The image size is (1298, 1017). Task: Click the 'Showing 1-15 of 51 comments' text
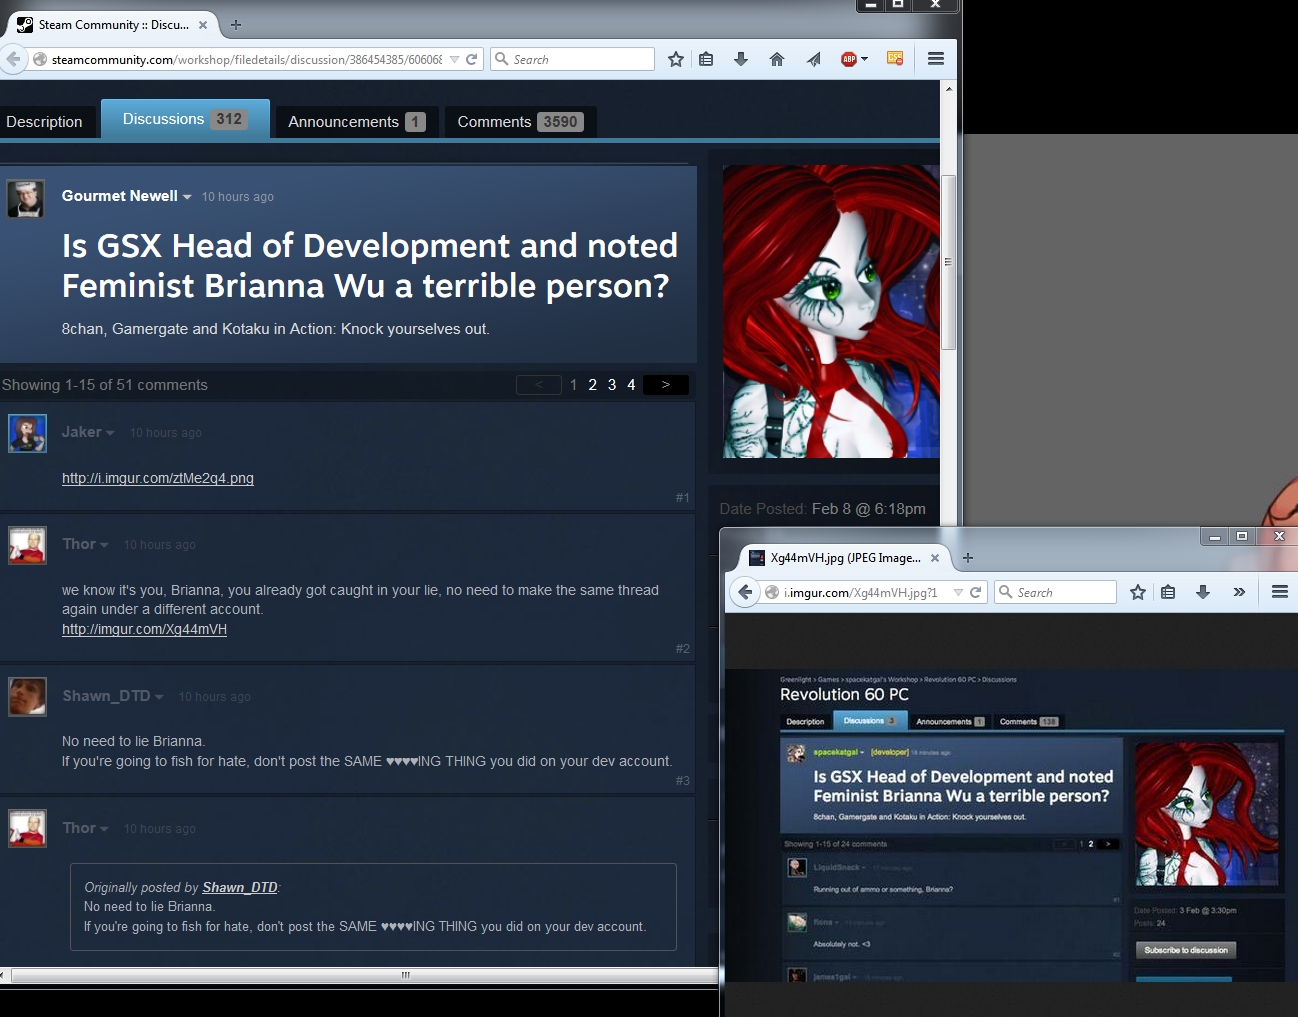(105, 385)
